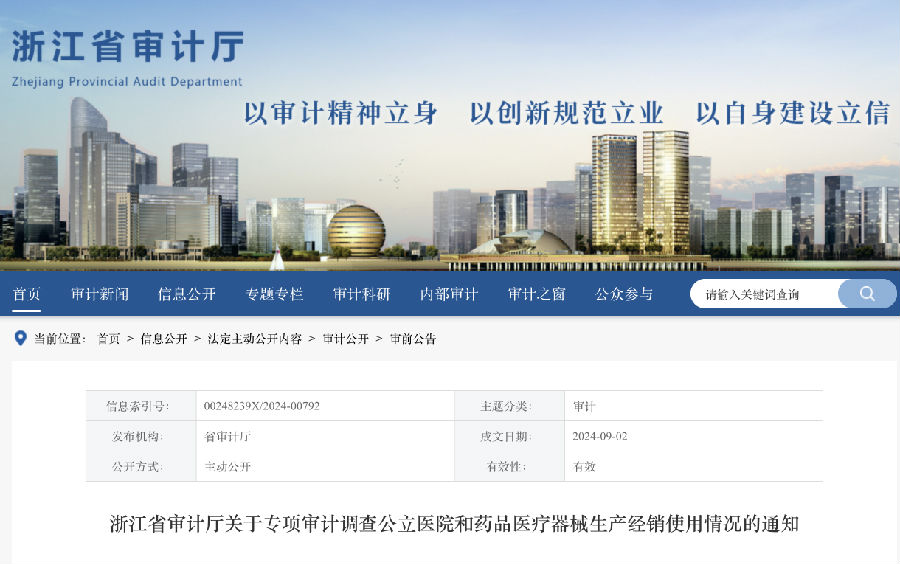Click the 信息公开 breadcrumb link
The height and width of the screenshot is (564, 900).
pos(164,339)
